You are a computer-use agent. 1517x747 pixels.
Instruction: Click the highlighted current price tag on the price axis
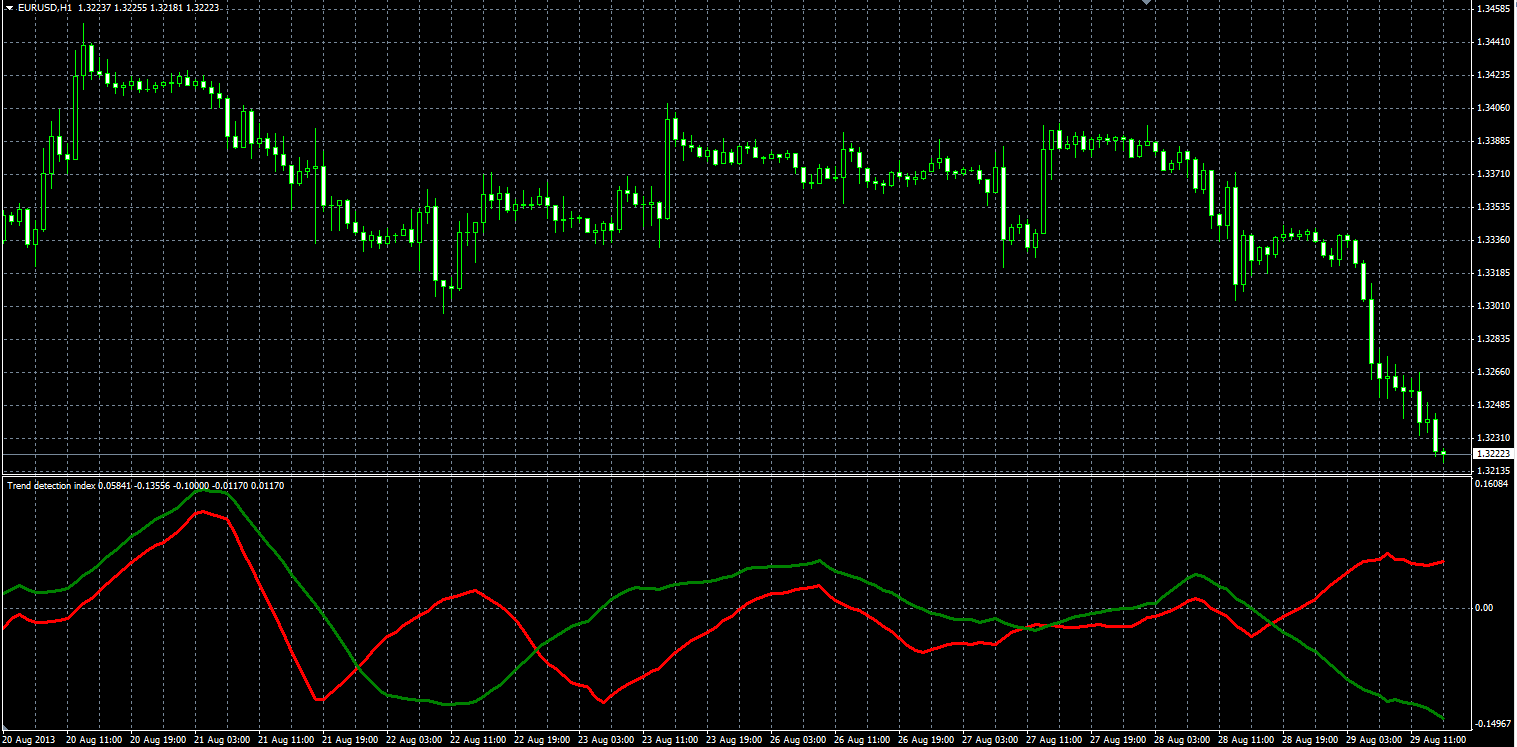(1492, 454)
